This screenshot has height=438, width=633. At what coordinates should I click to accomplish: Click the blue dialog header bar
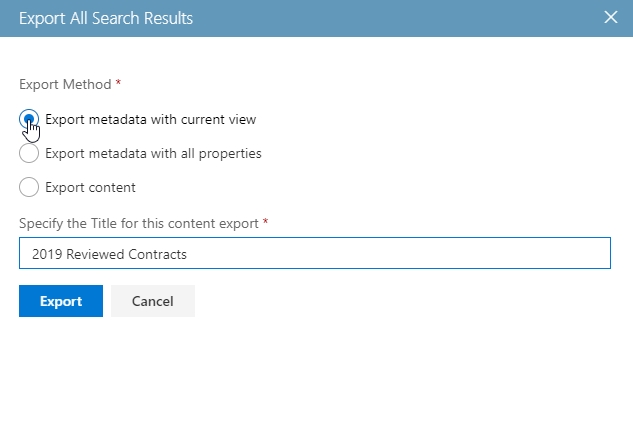[x=400, y=18]
